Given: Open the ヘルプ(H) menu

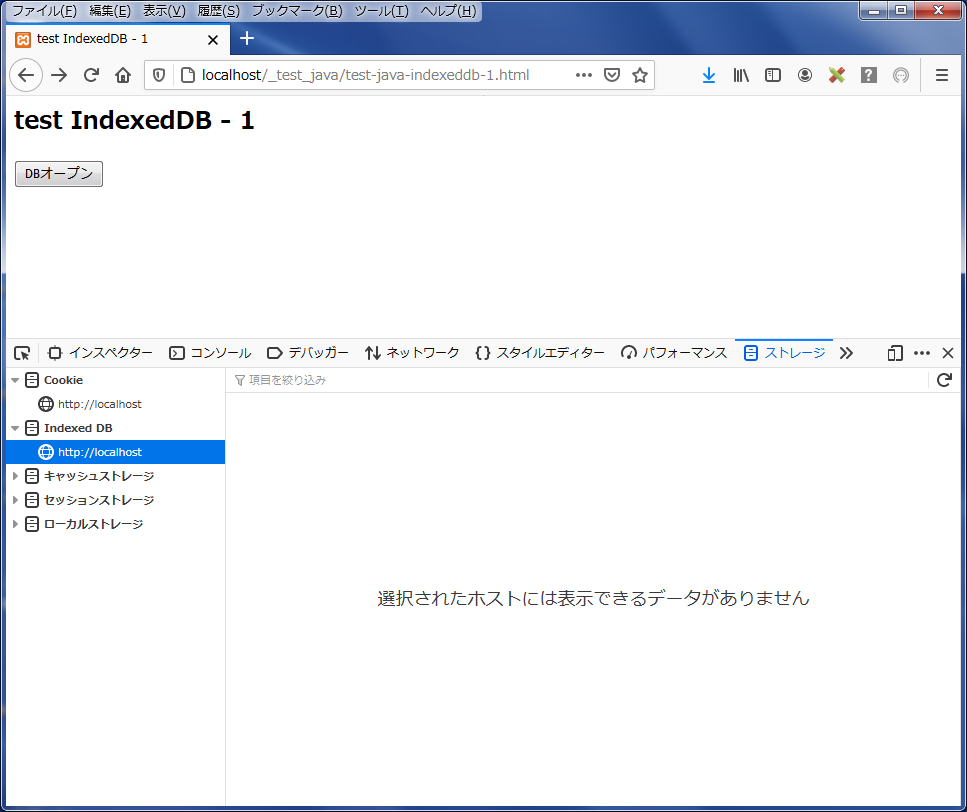Looking at the screenshot, I should (448, 11).
